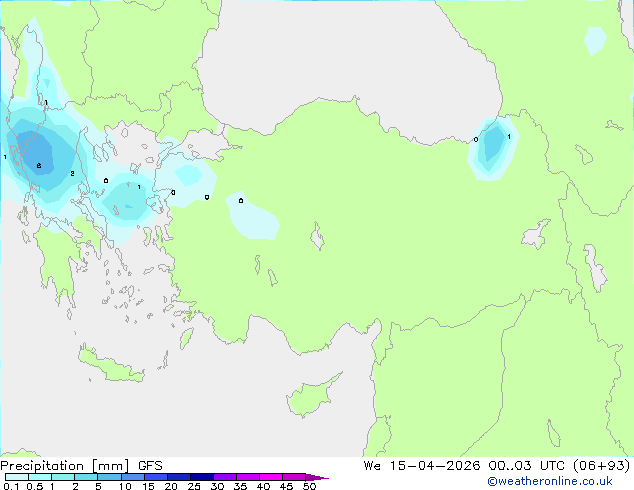The width and height of the screenshot is (634, 490).
Task: Click the 'GFS' model label
Action: 150,466
